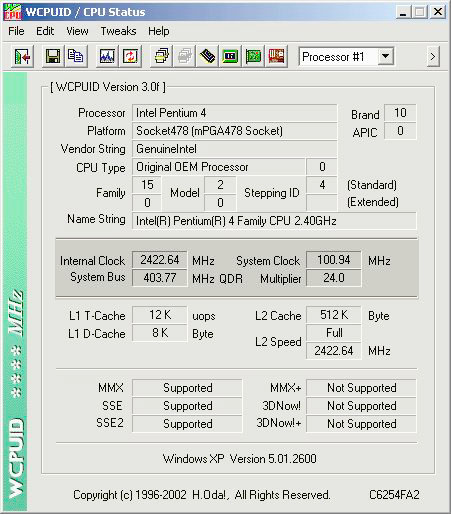Click the Brand value 10
451x514 pixels.
(400, 113)
